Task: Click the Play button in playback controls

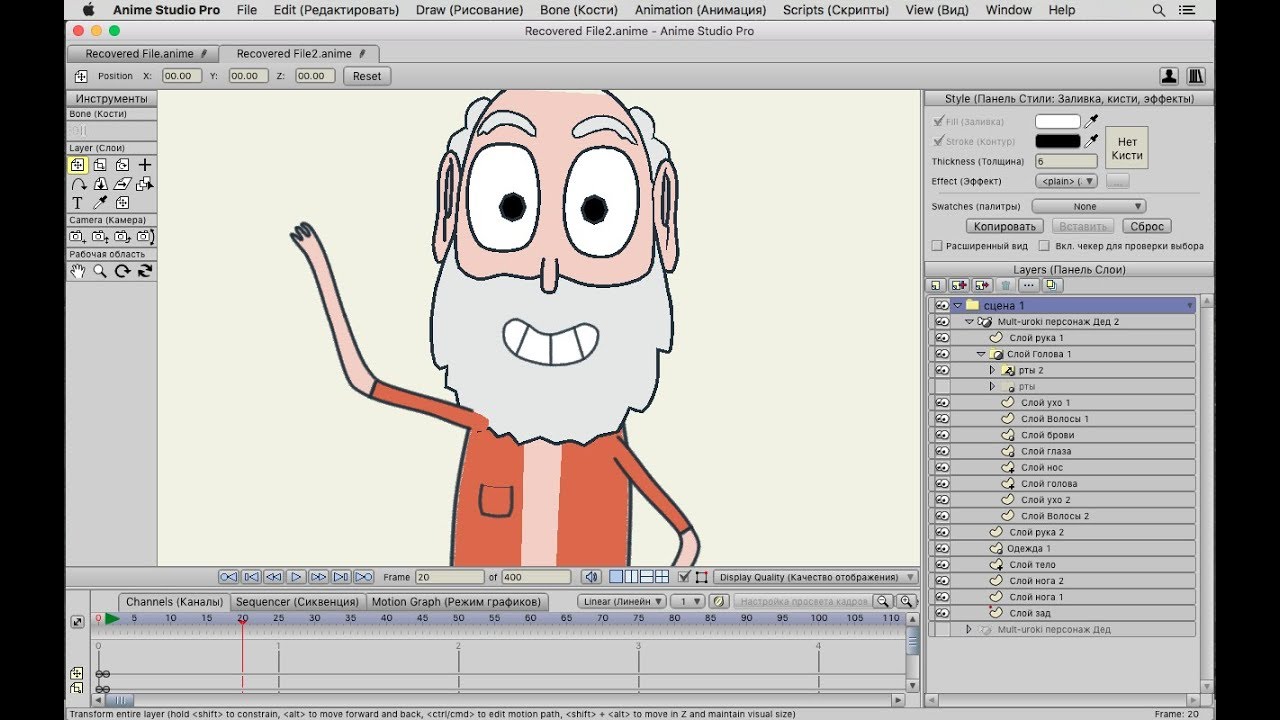Action: (x=296, y=577)
